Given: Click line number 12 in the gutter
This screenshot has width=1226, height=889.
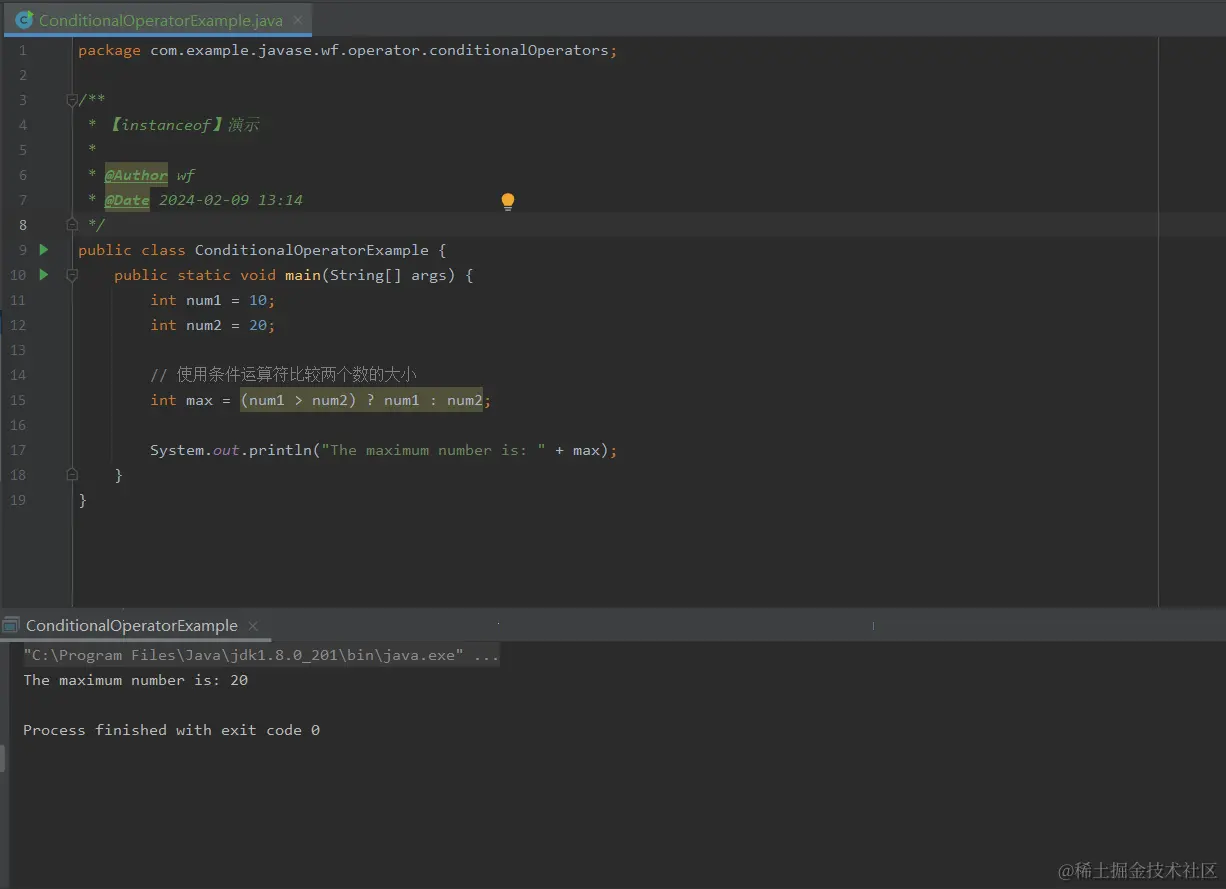Looking at the screenshot, I should [x=17, y=325].
